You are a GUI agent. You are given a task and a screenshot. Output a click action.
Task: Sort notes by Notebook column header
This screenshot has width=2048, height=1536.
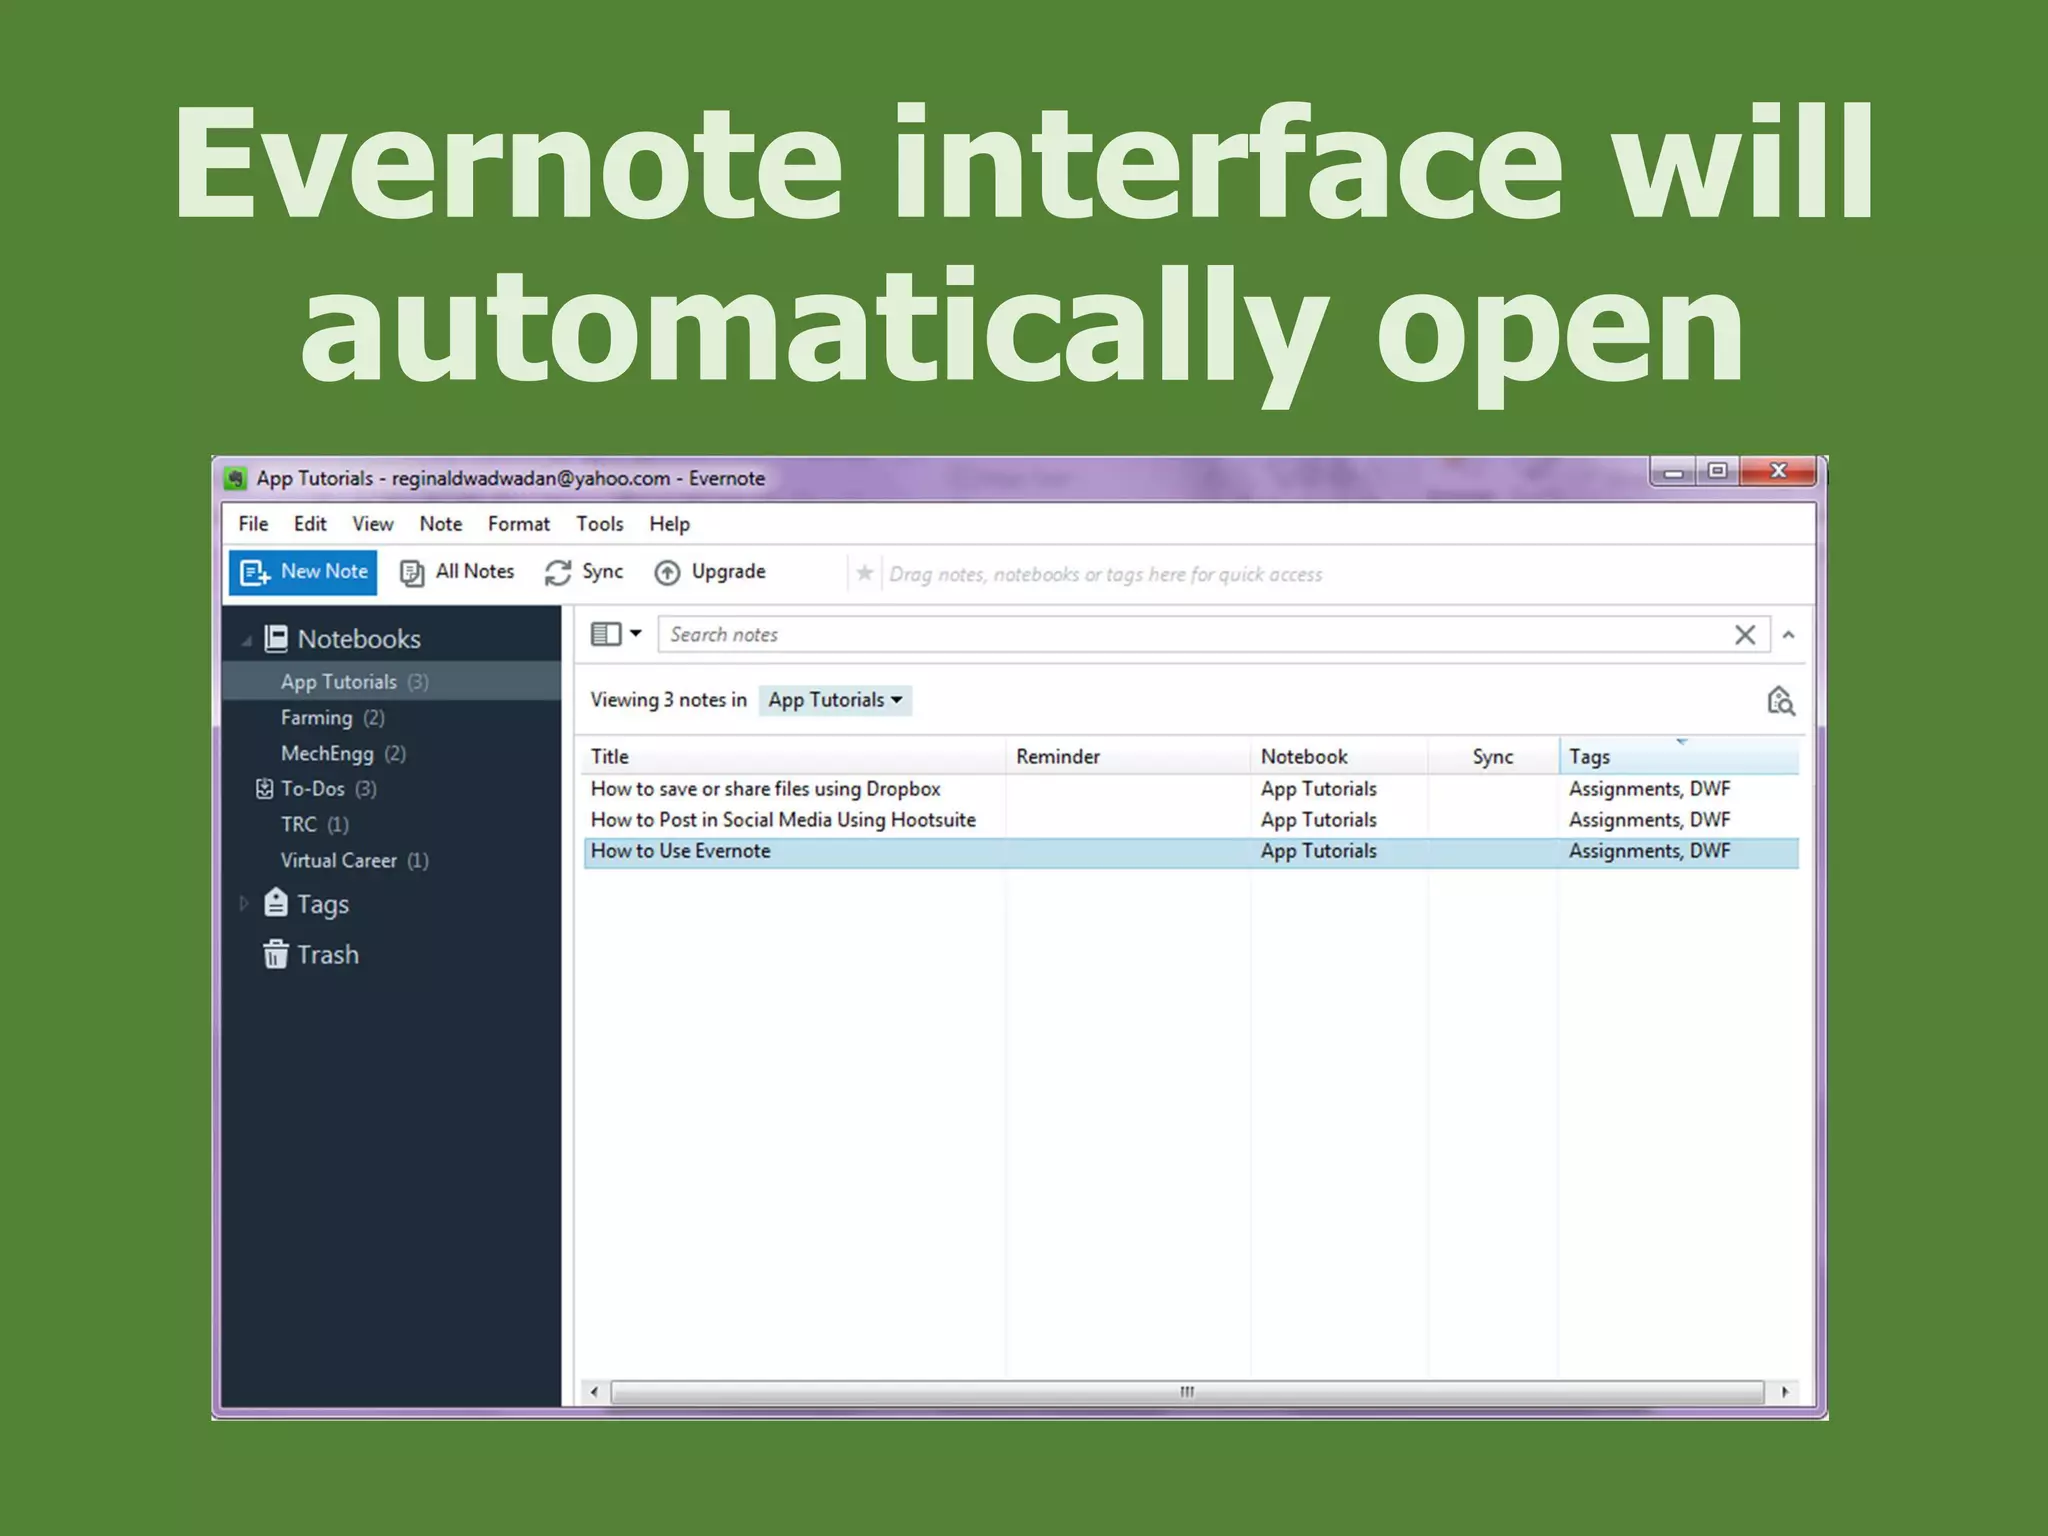tap(1340, 757)
